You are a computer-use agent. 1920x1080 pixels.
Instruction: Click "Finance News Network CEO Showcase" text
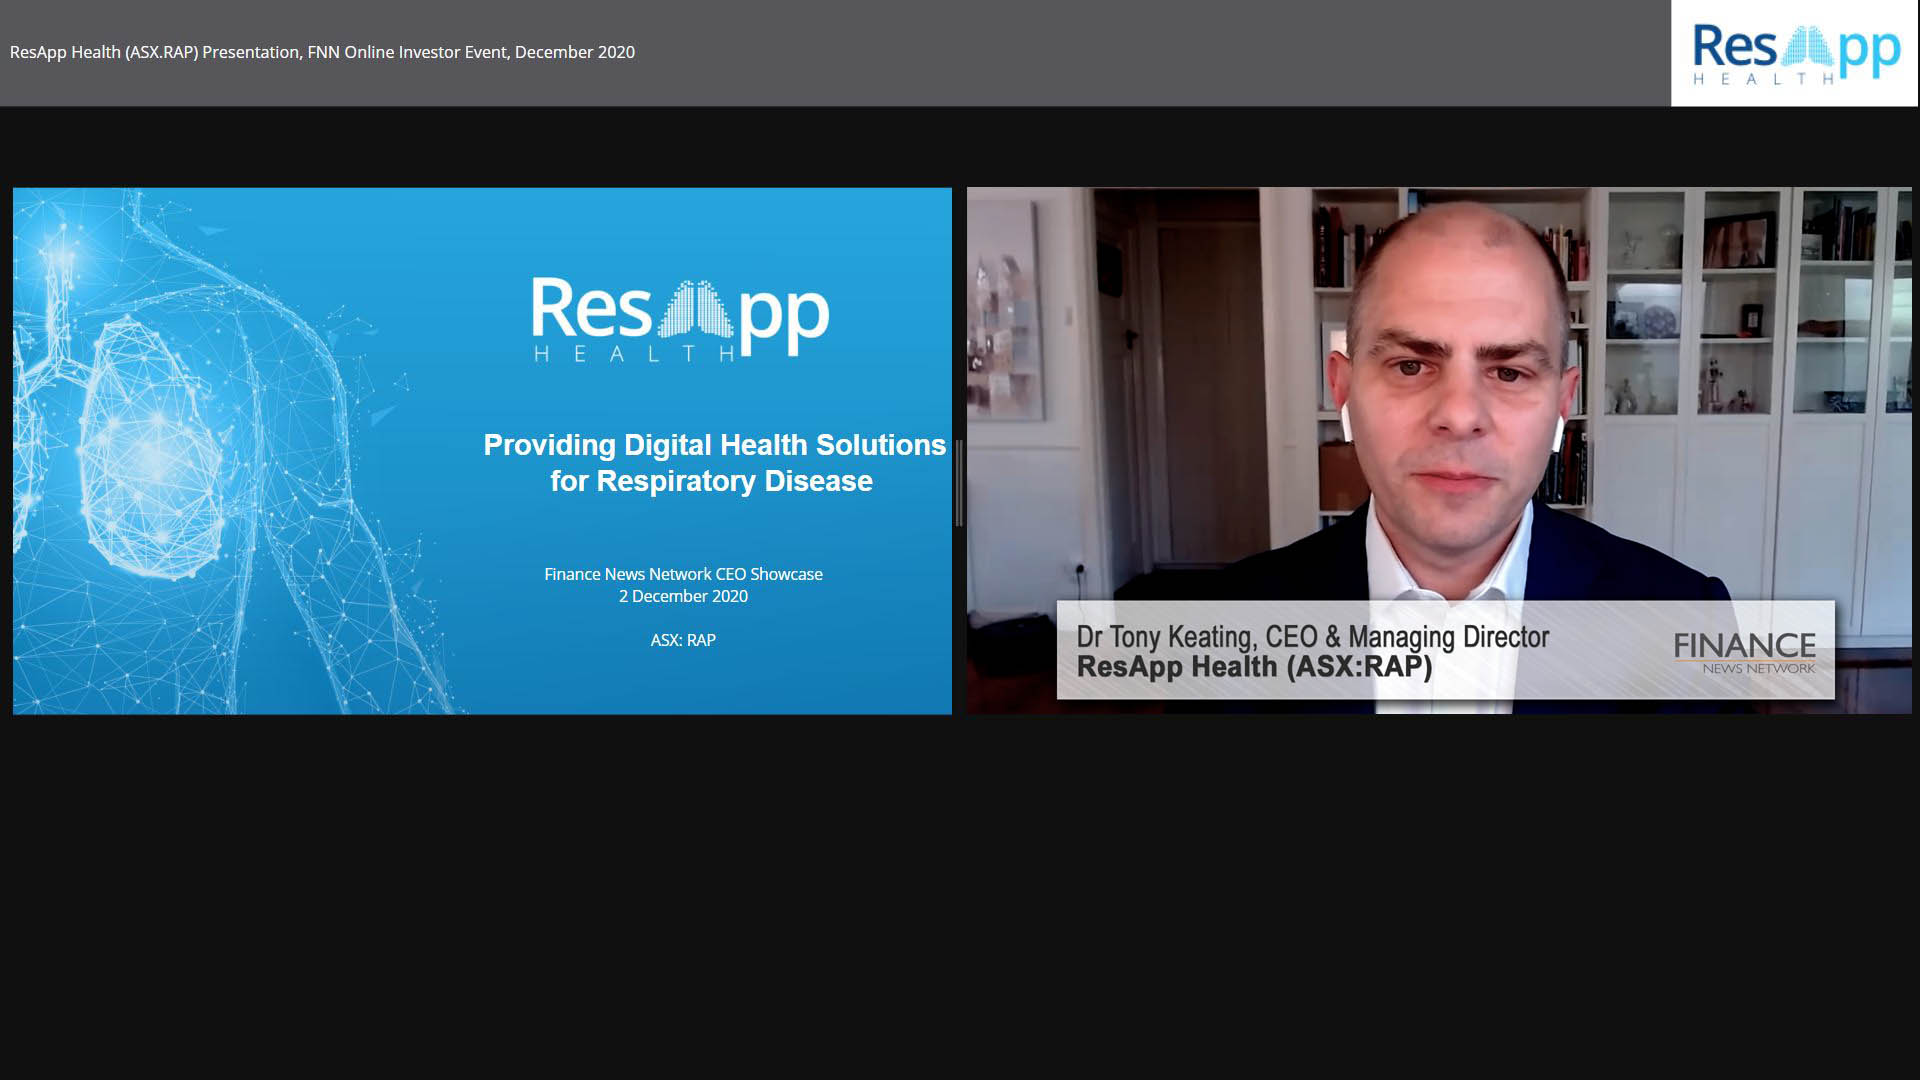coord(683,574)
